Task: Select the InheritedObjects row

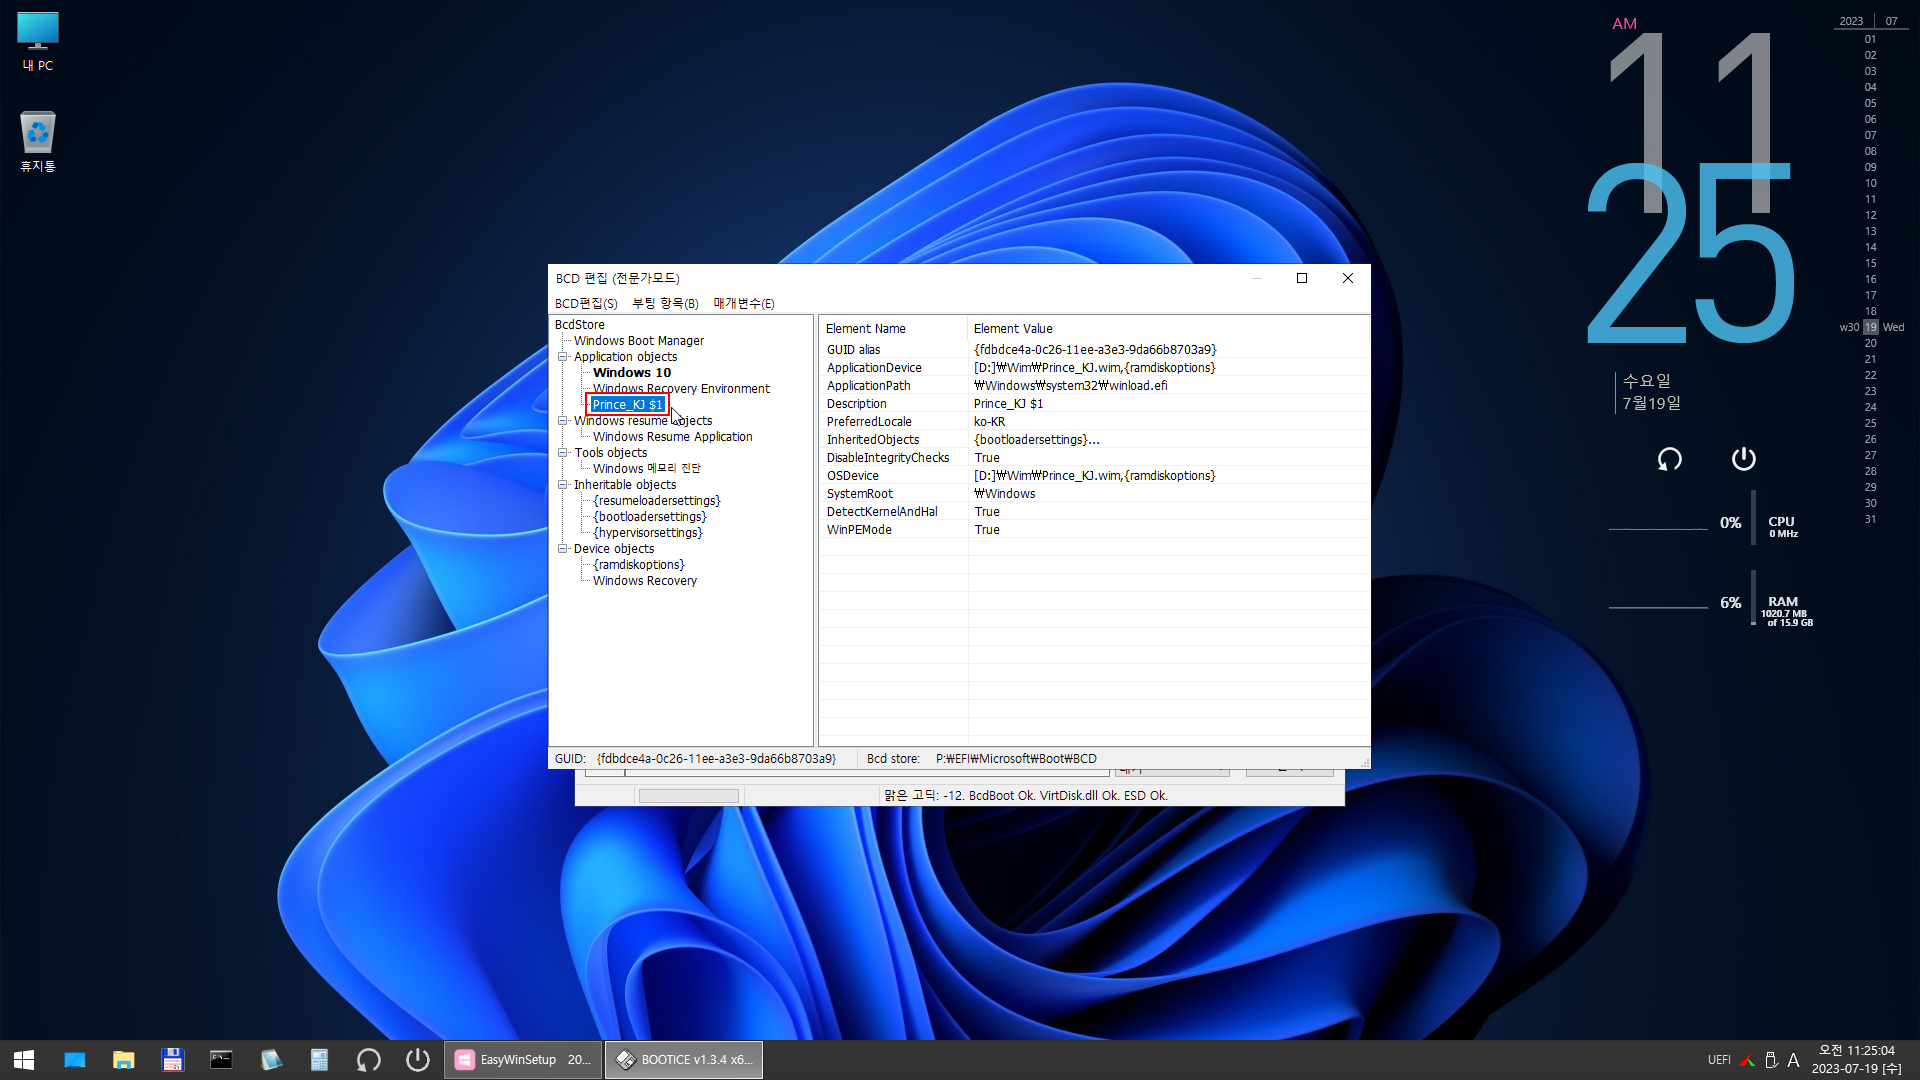Action: click(1094, 440)
